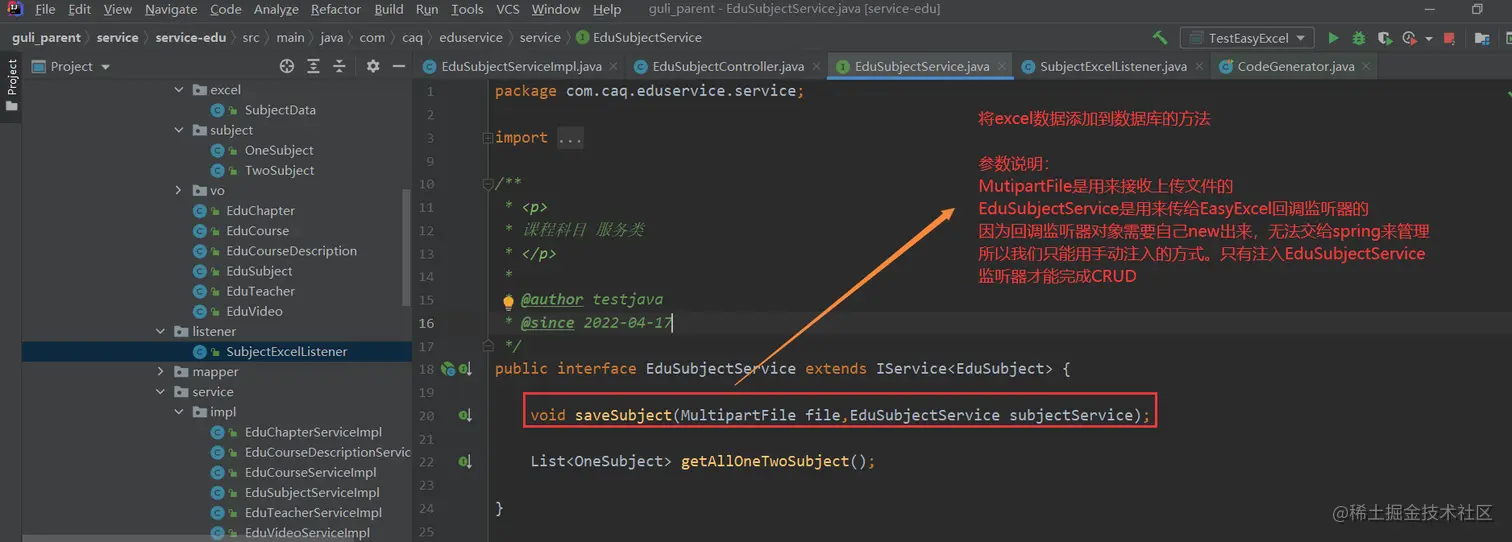This screenshot has height=542, width=1512.
Task: Select EduTeacher class in project tree
Action: (260, 291)
